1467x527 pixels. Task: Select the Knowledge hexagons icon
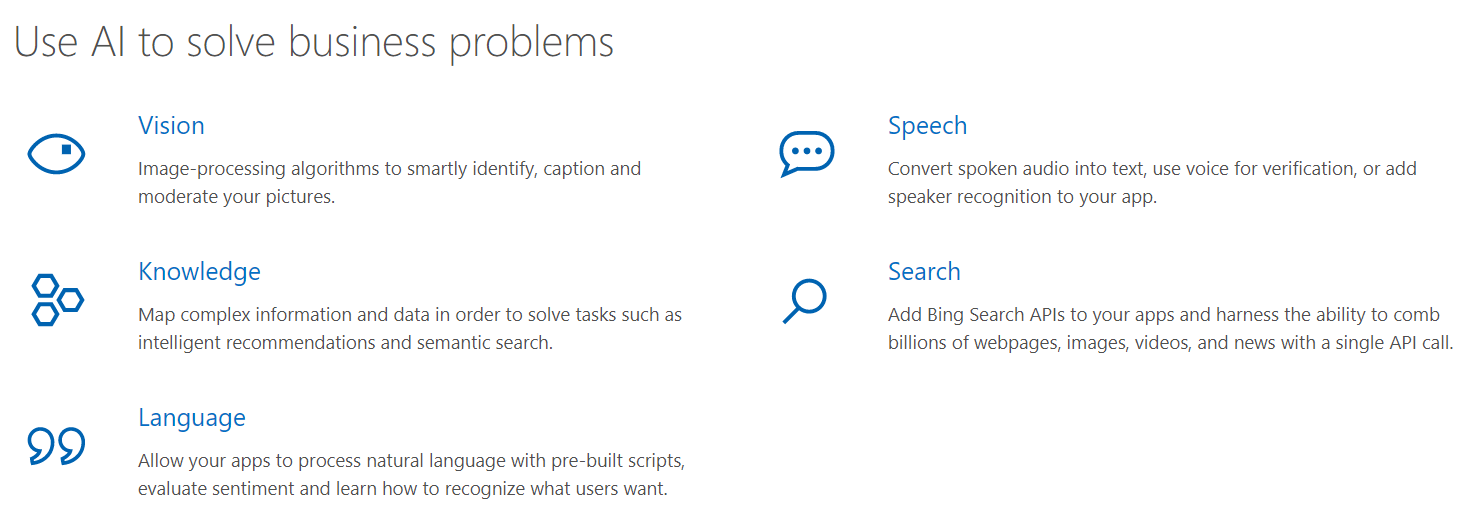pyautogui.click(x=56, y=299)
